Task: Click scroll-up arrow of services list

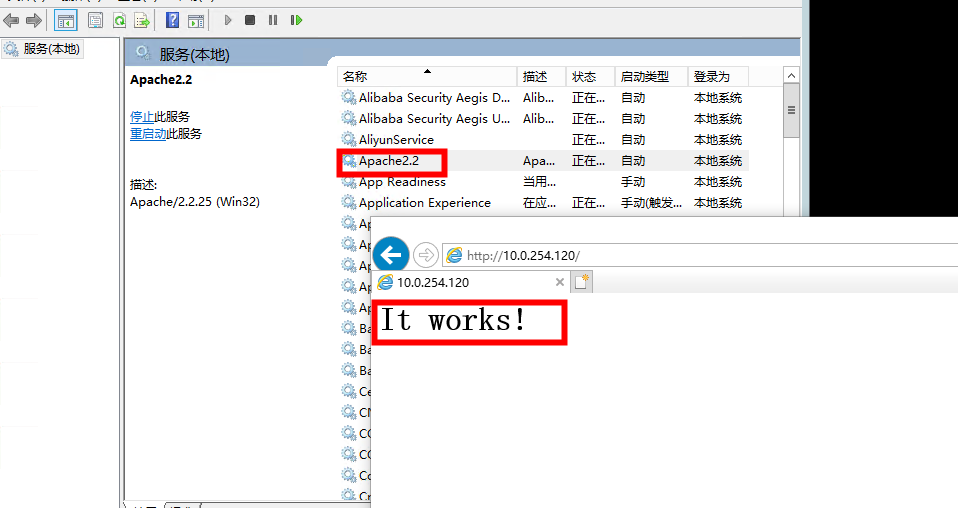Action: click(791, 76)
